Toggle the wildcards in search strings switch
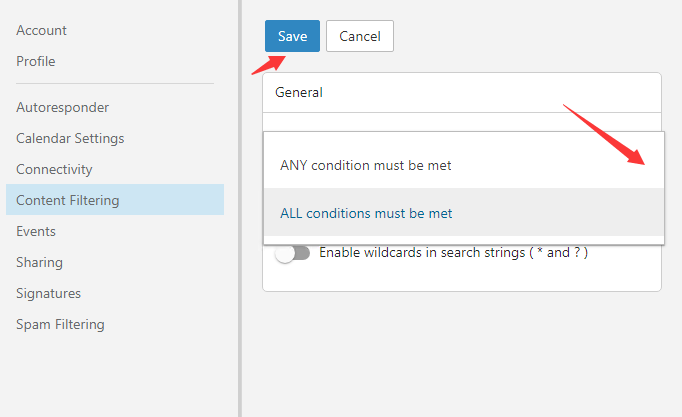This screenshot has width=682, height=417. (293, 254)
